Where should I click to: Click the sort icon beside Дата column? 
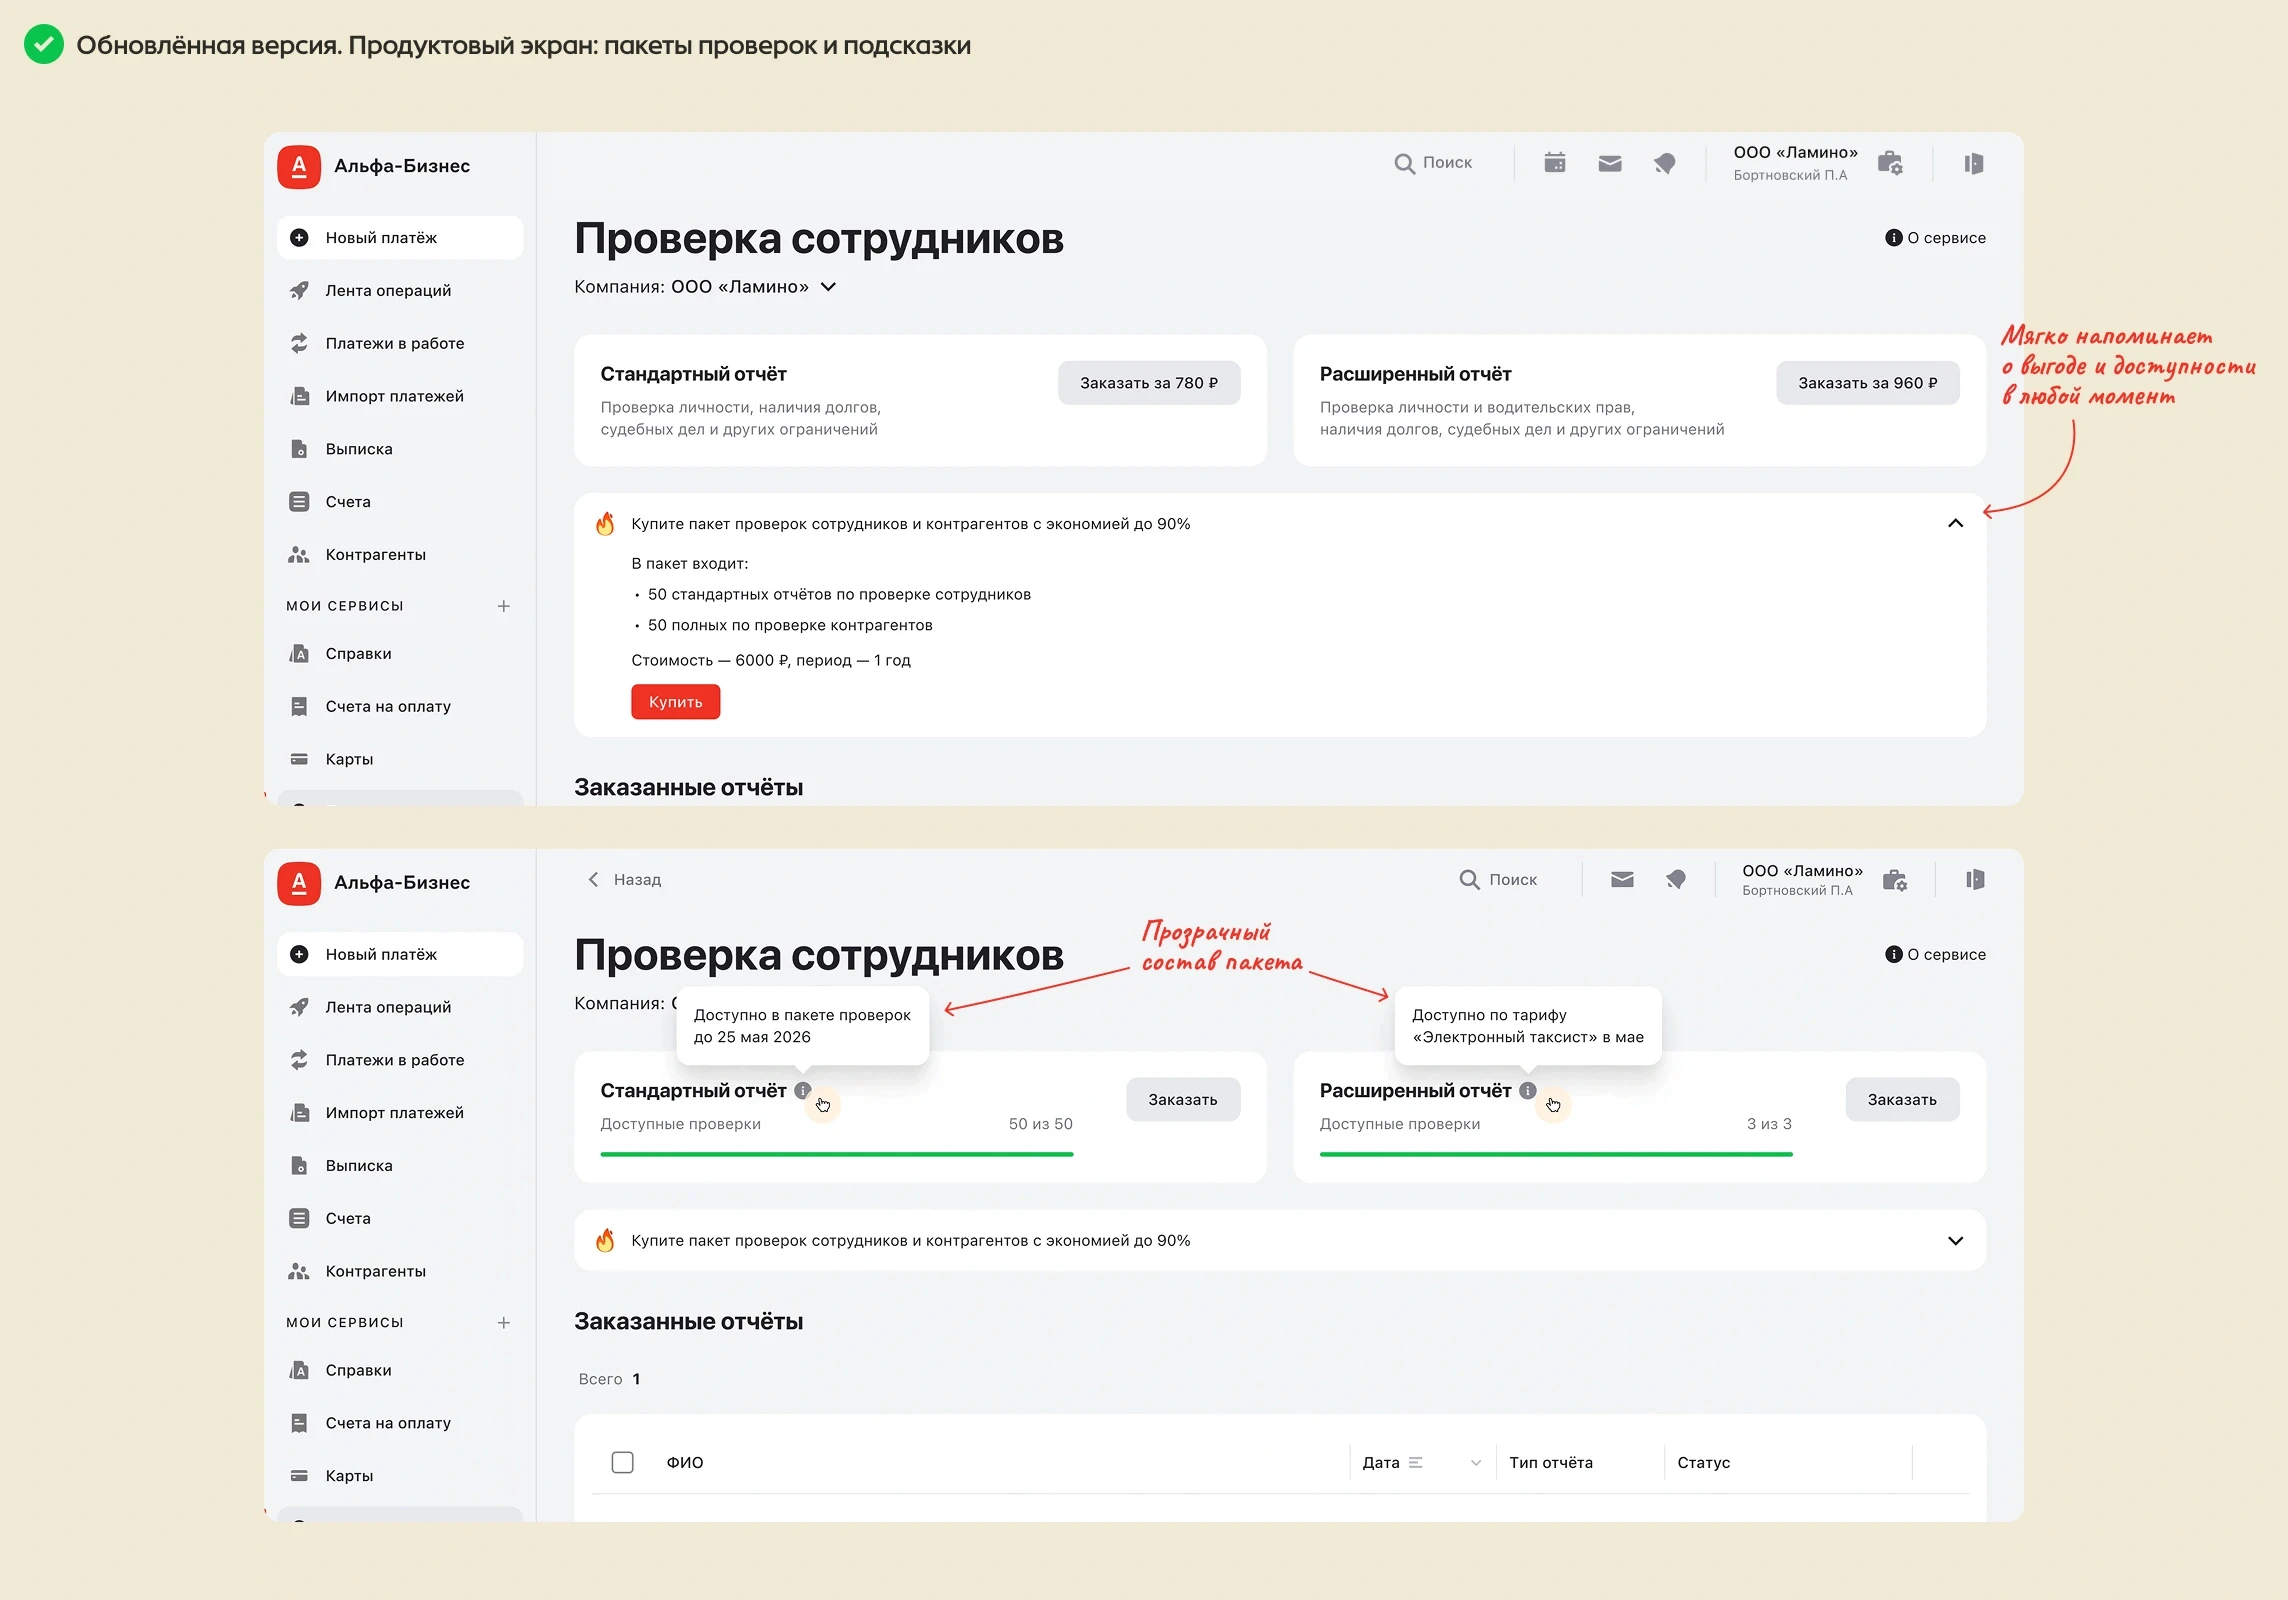pyautogui.click(x=1416, y=1462)
